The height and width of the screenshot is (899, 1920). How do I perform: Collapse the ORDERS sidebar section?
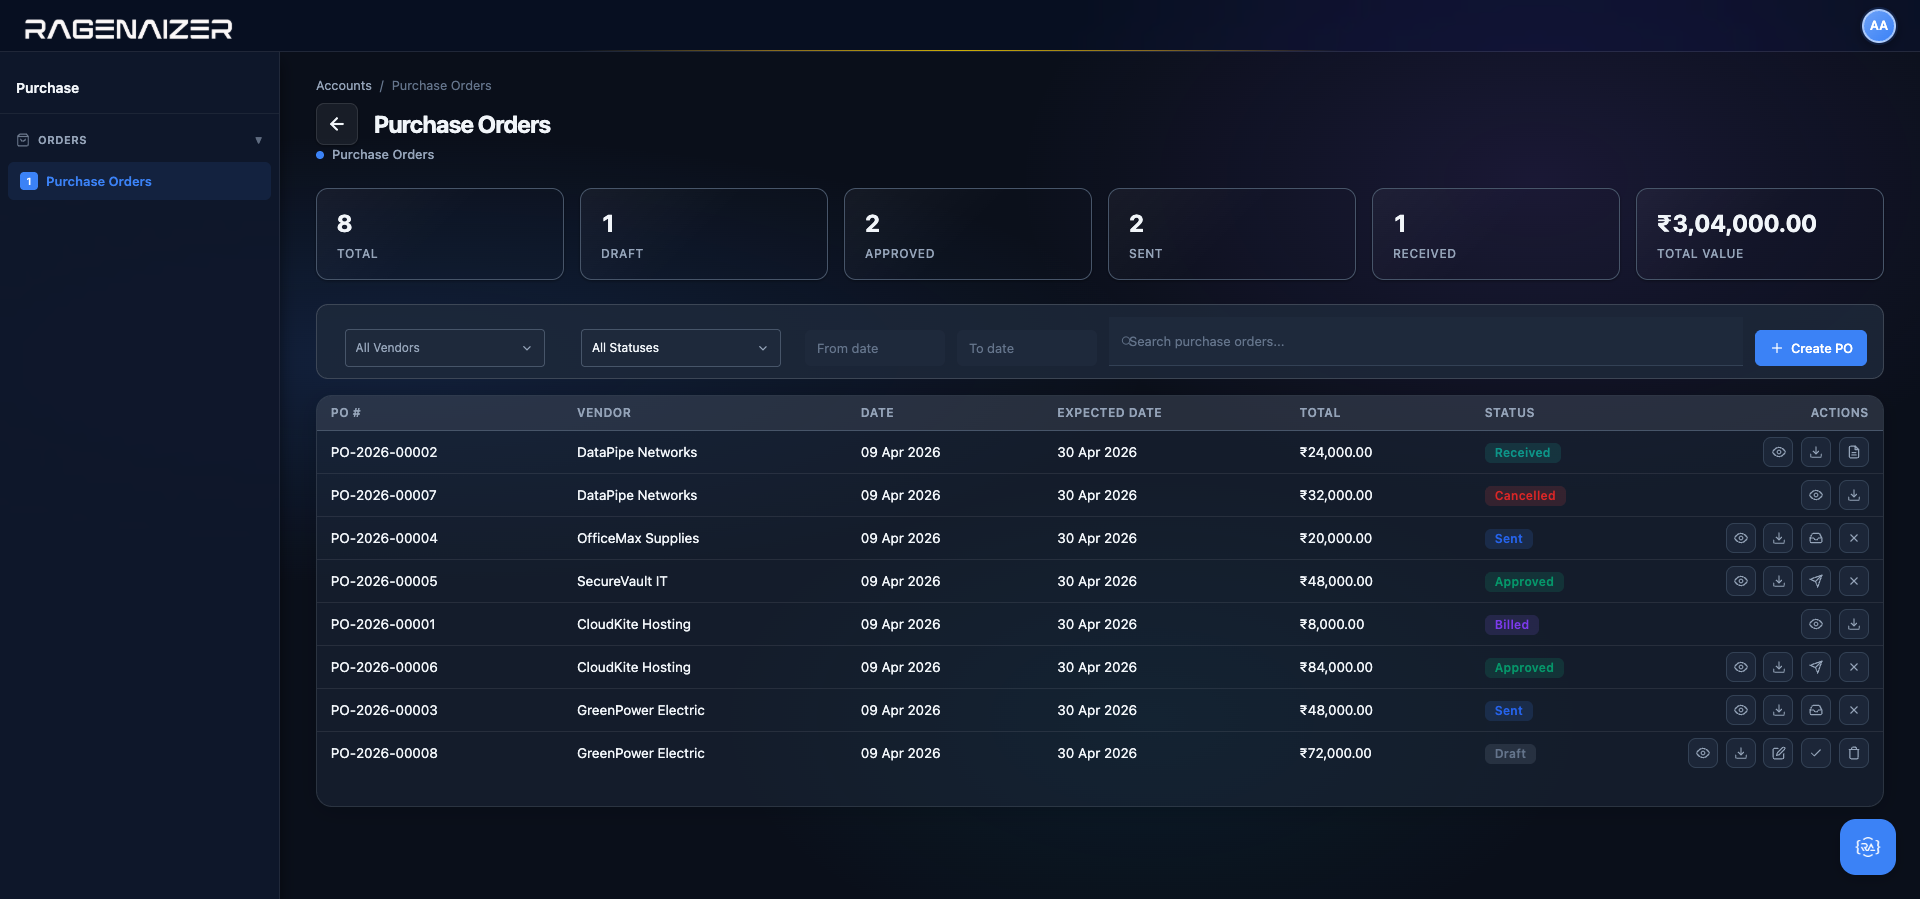click(x=139, y=140)
